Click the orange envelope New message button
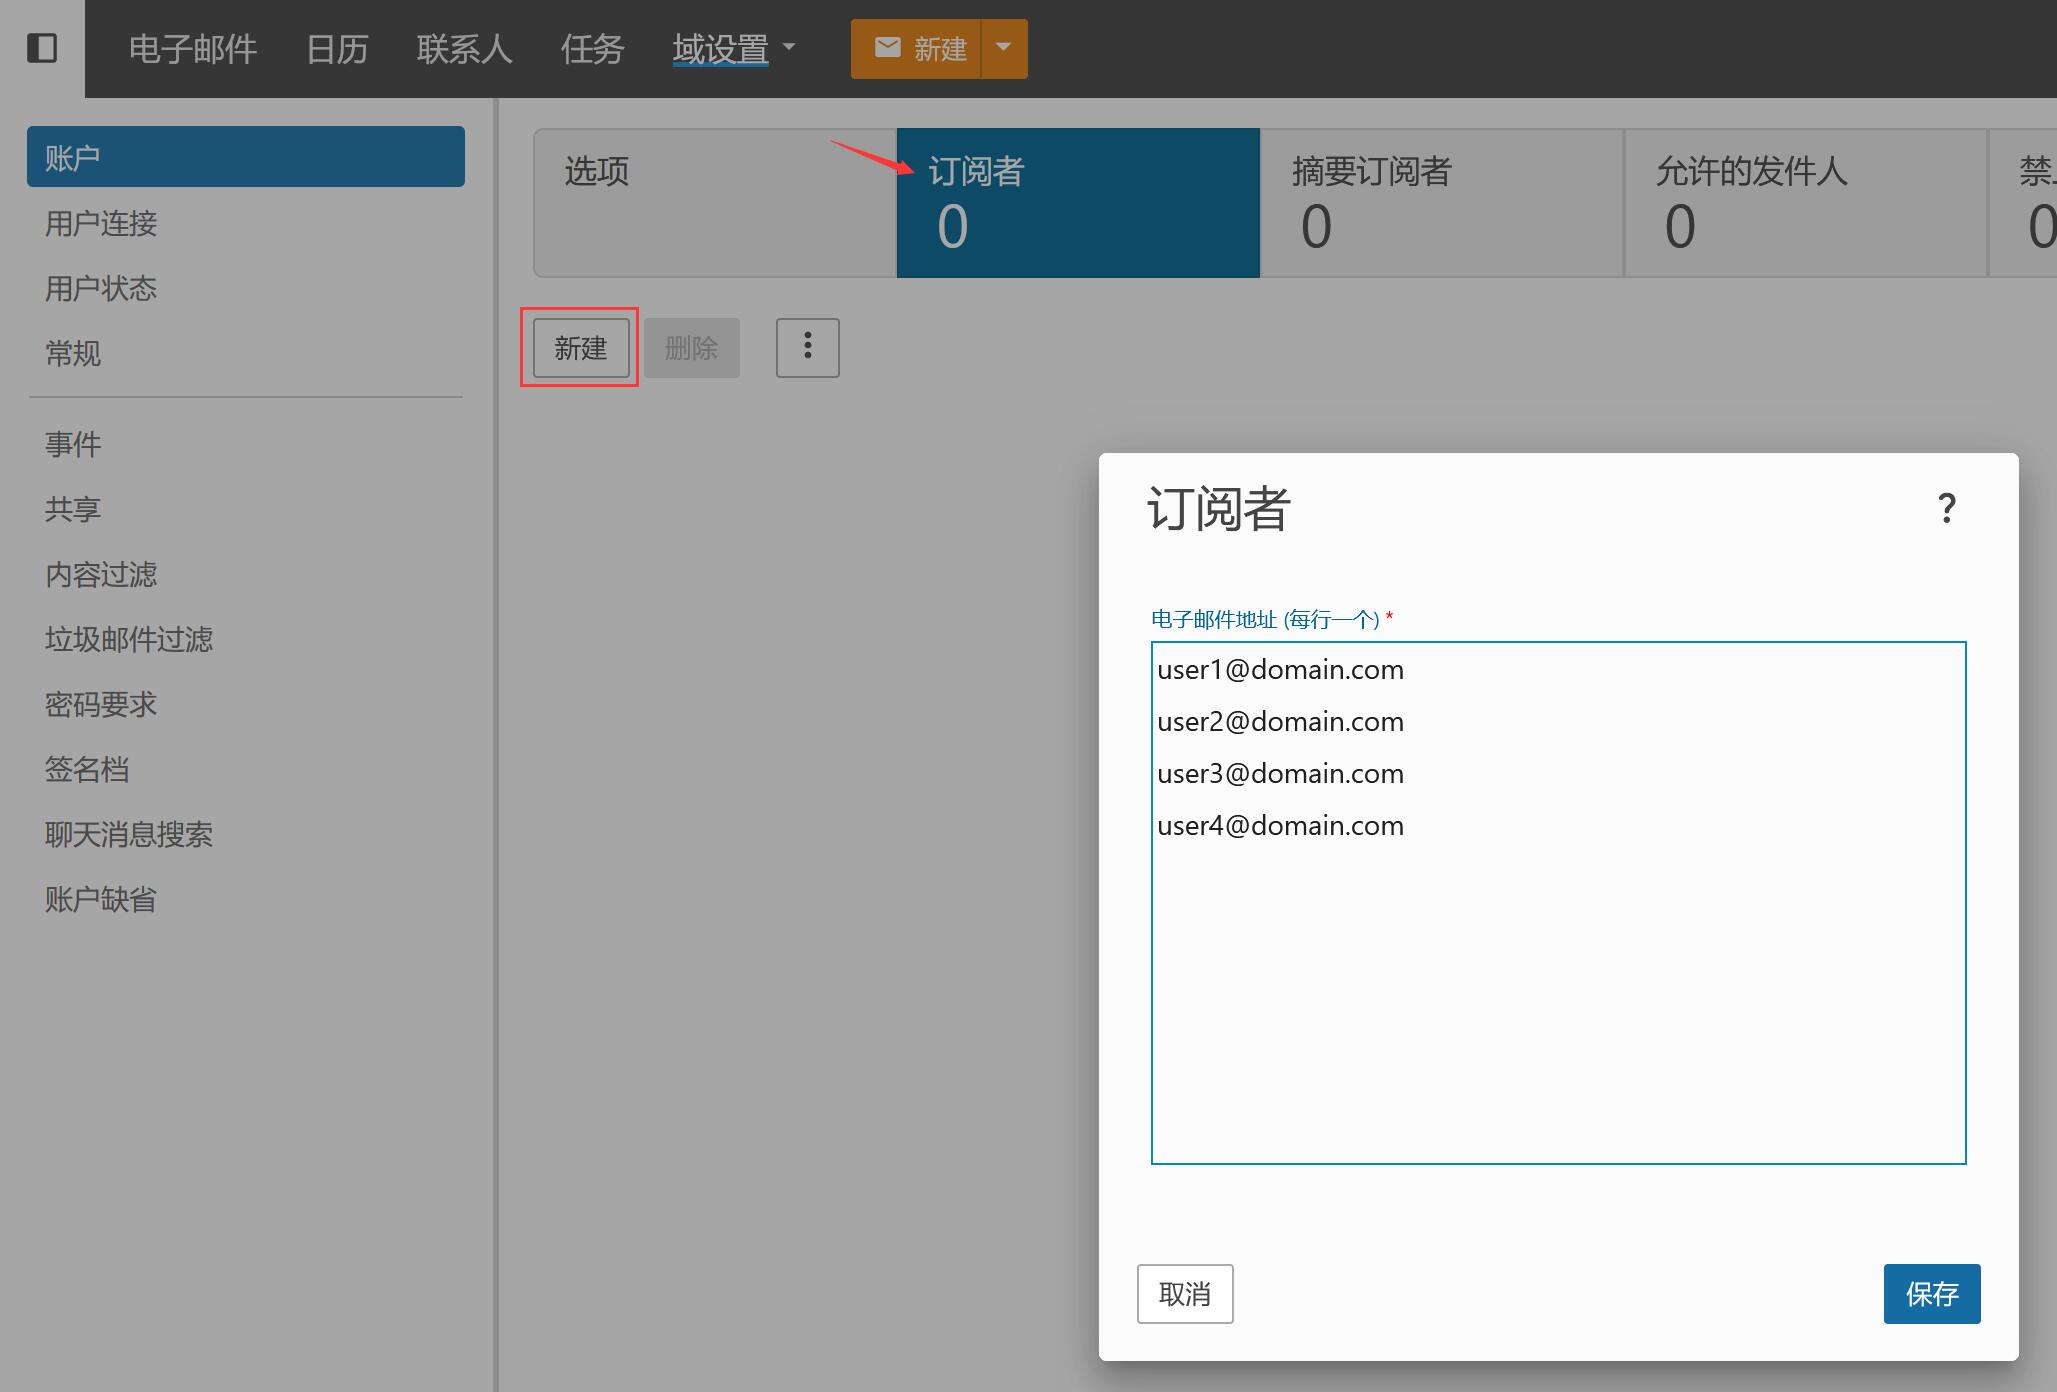This screenshot has height=1392, width=2057. point(916,49)
